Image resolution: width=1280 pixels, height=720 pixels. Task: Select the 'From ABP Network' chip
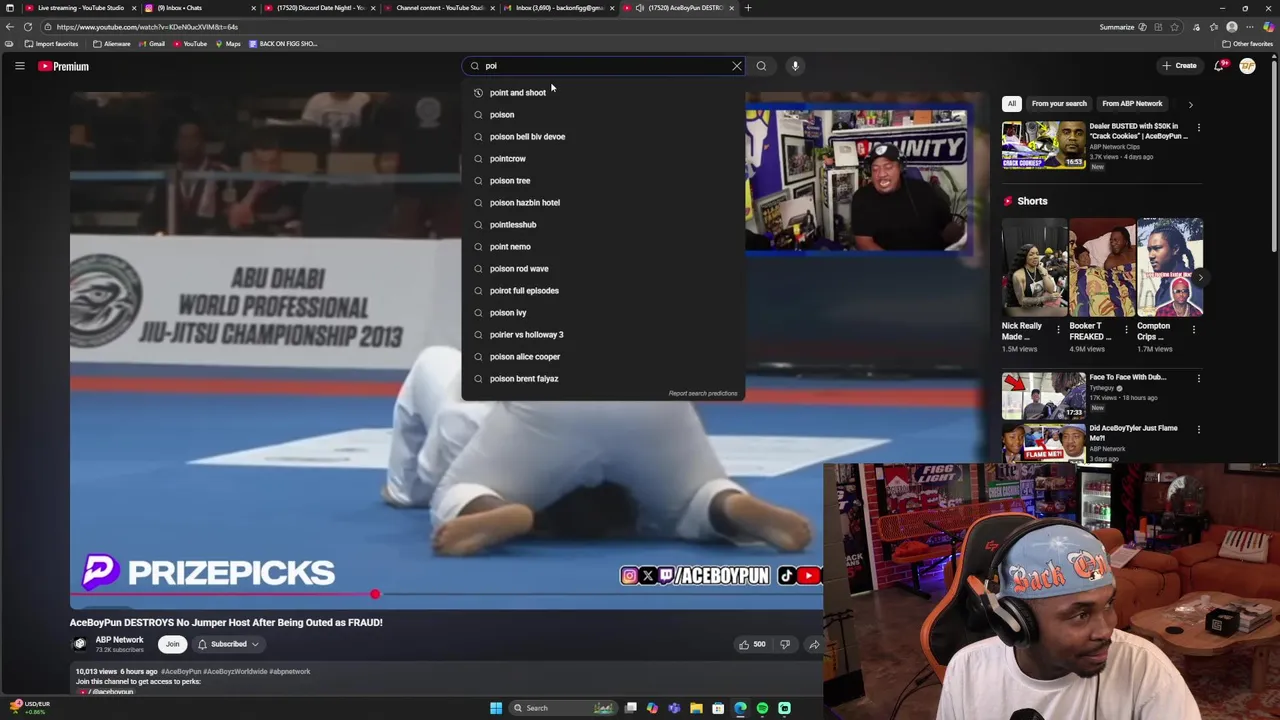tap(1132, 104)
